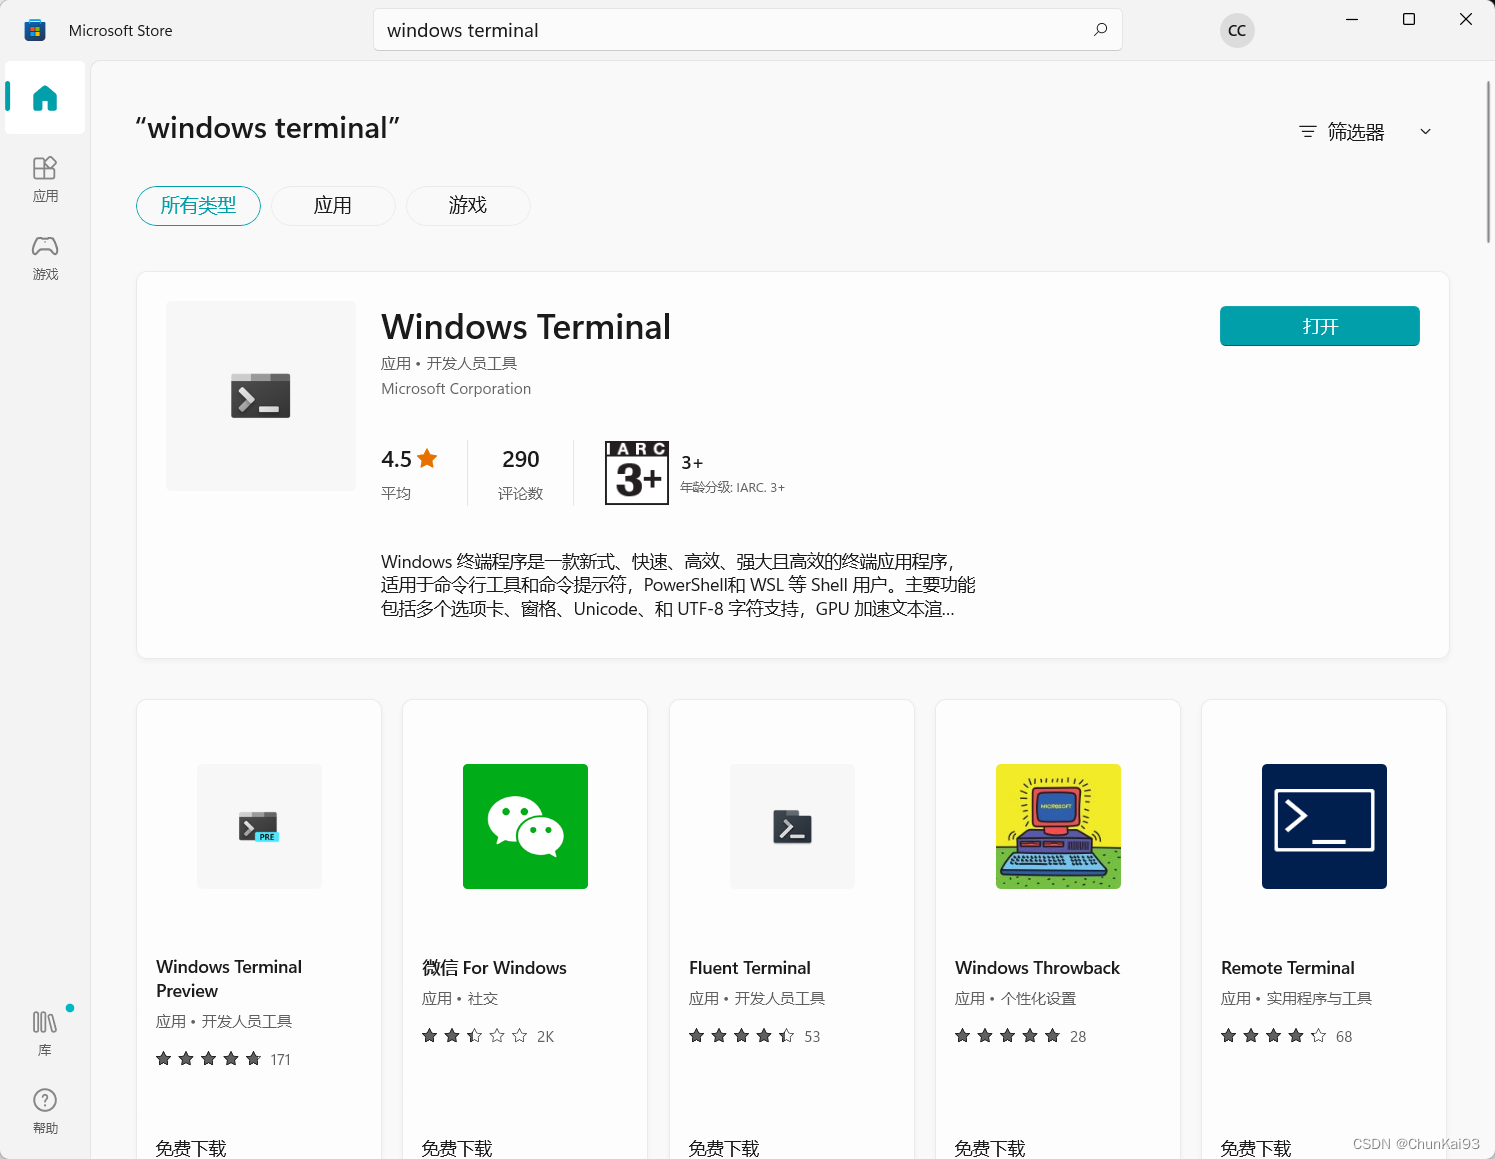Click the Windows Throwback rating (28)
The height and width of the screenshot is (1159, 1495).
[x=1021, y=1036]
